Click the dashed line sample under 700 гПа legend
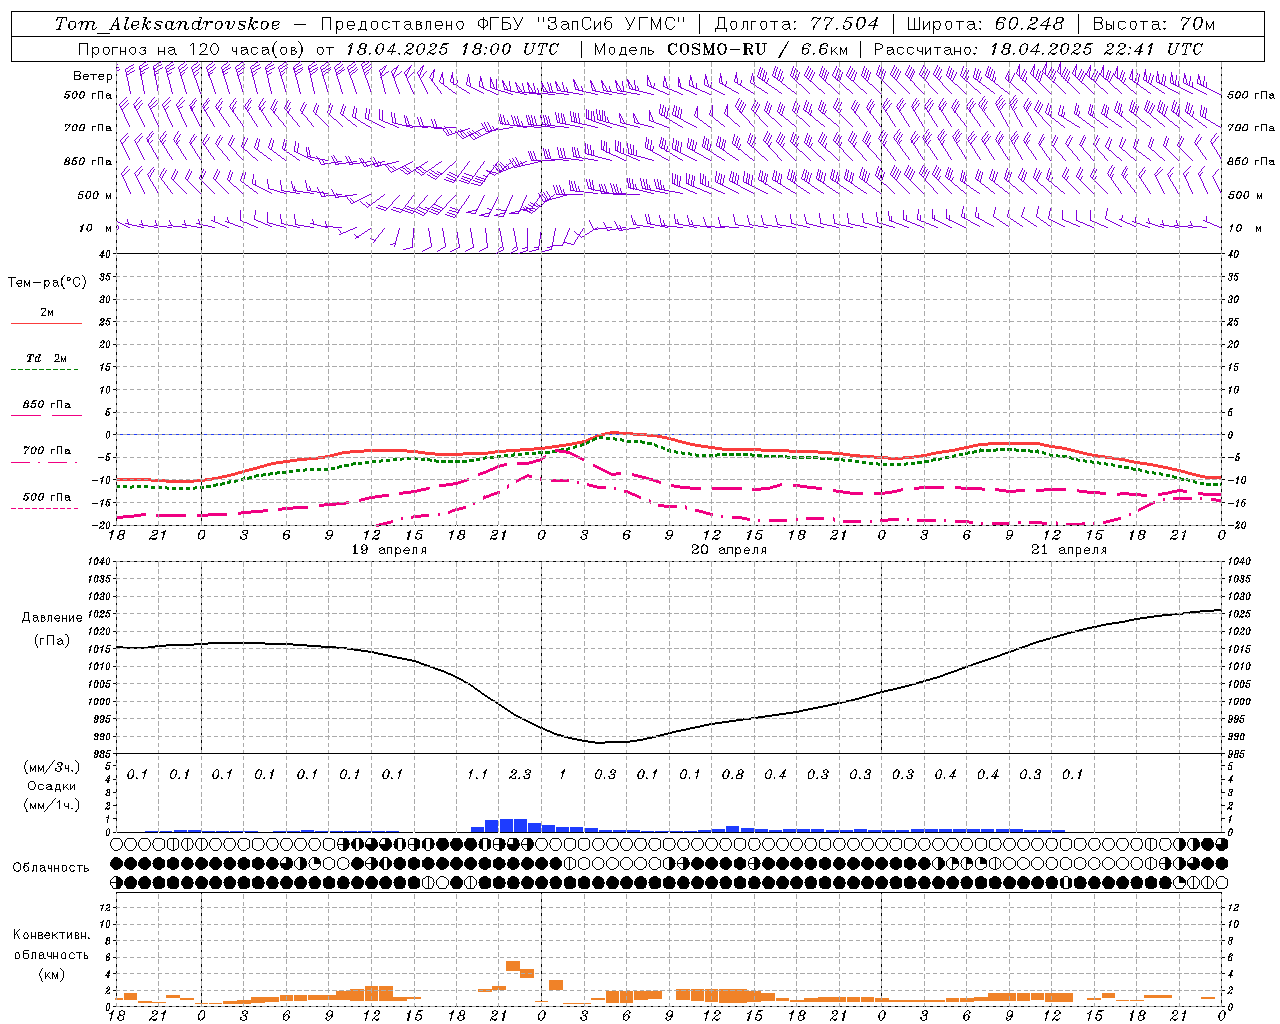This screenshot has width=1280, height=1024. [44, 462]
